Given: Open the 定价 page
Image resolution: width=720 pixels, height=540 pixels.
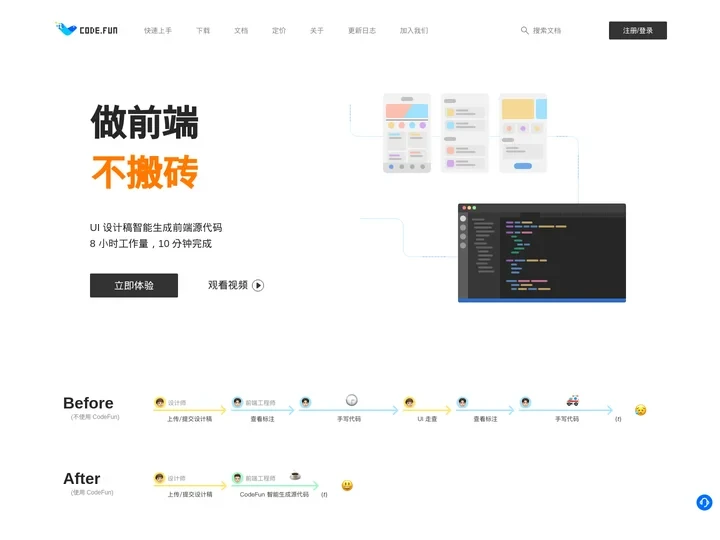Looking at the screenshot, I should point(279,31).
